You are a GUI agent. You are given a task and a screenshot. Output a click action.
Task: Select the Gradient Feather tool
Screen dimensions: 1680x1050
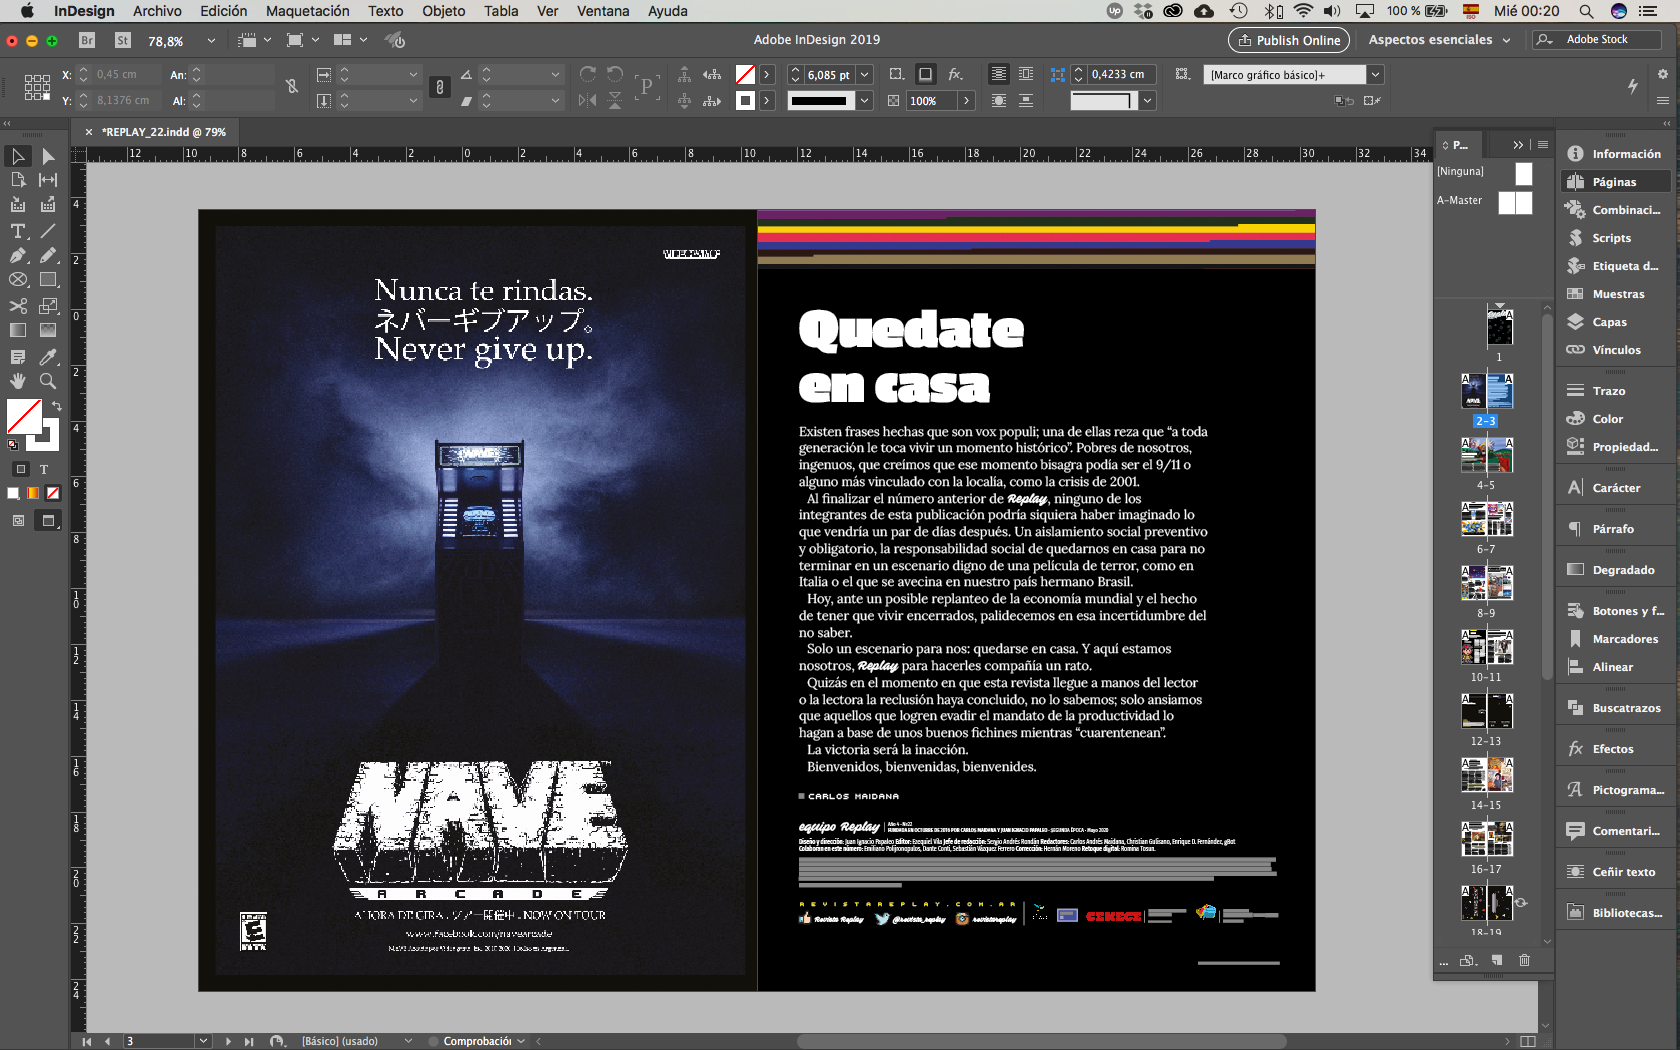(x=48, y=330)
